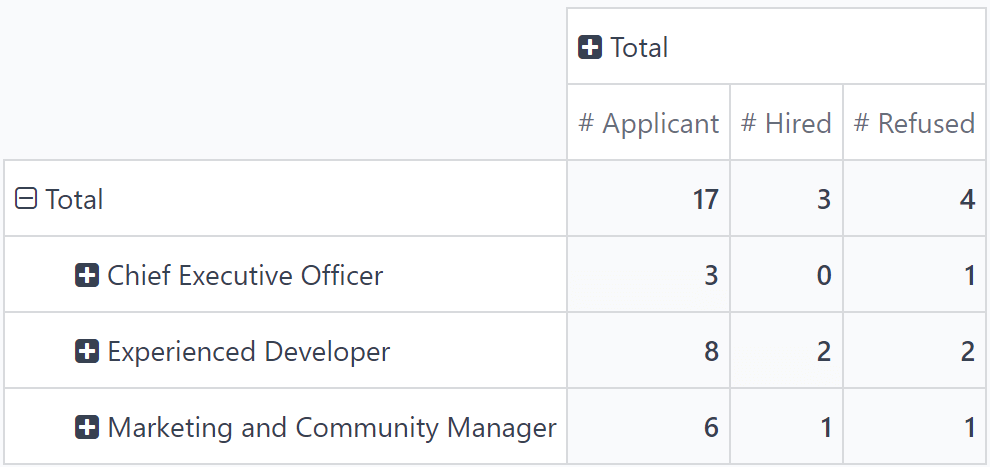Screen dimensions: 990x467
Task: Expand the Chief Executive Officer row label
Action: [x=245, y=275]
